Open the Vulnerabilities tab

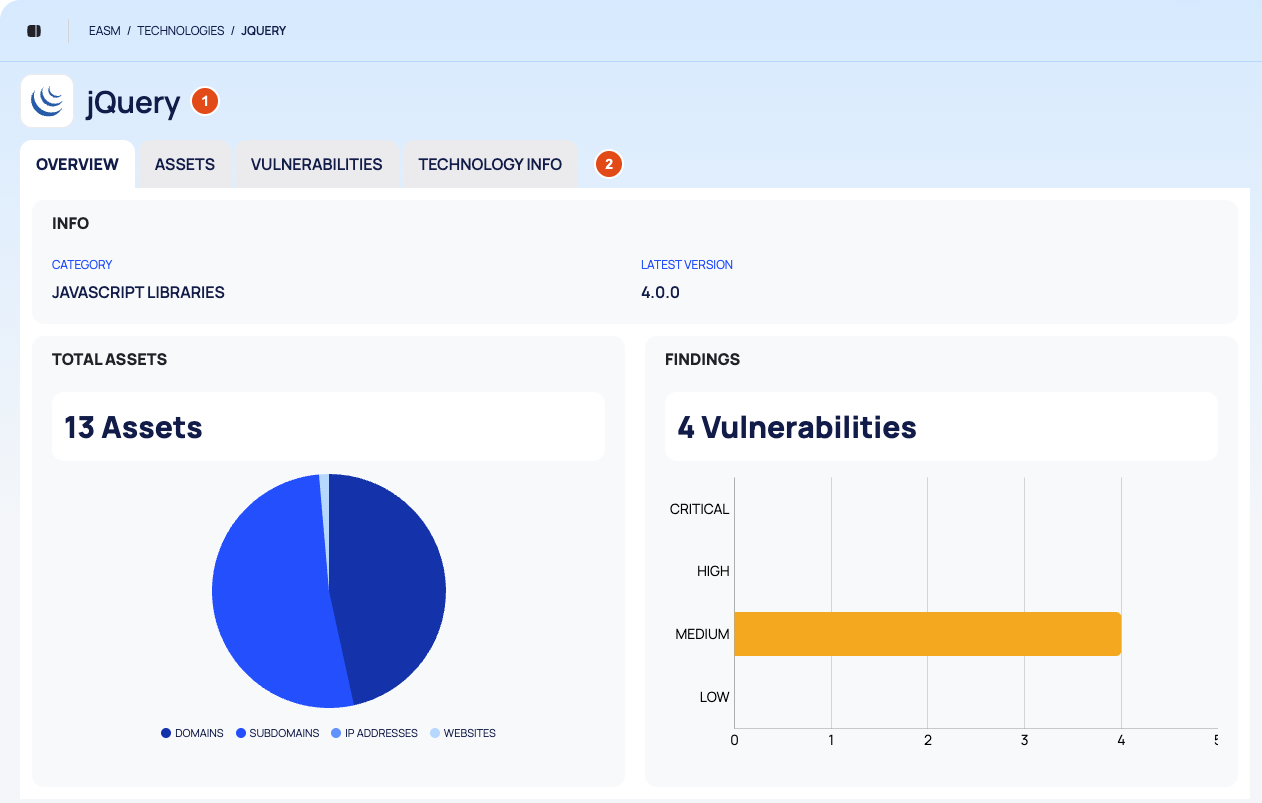tap(316, 164)
